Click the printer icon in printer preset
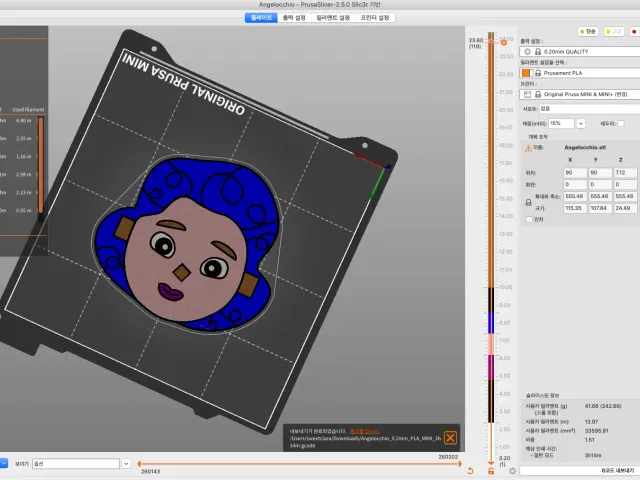Viewport: 640px width, 480px height. (527, 94)
